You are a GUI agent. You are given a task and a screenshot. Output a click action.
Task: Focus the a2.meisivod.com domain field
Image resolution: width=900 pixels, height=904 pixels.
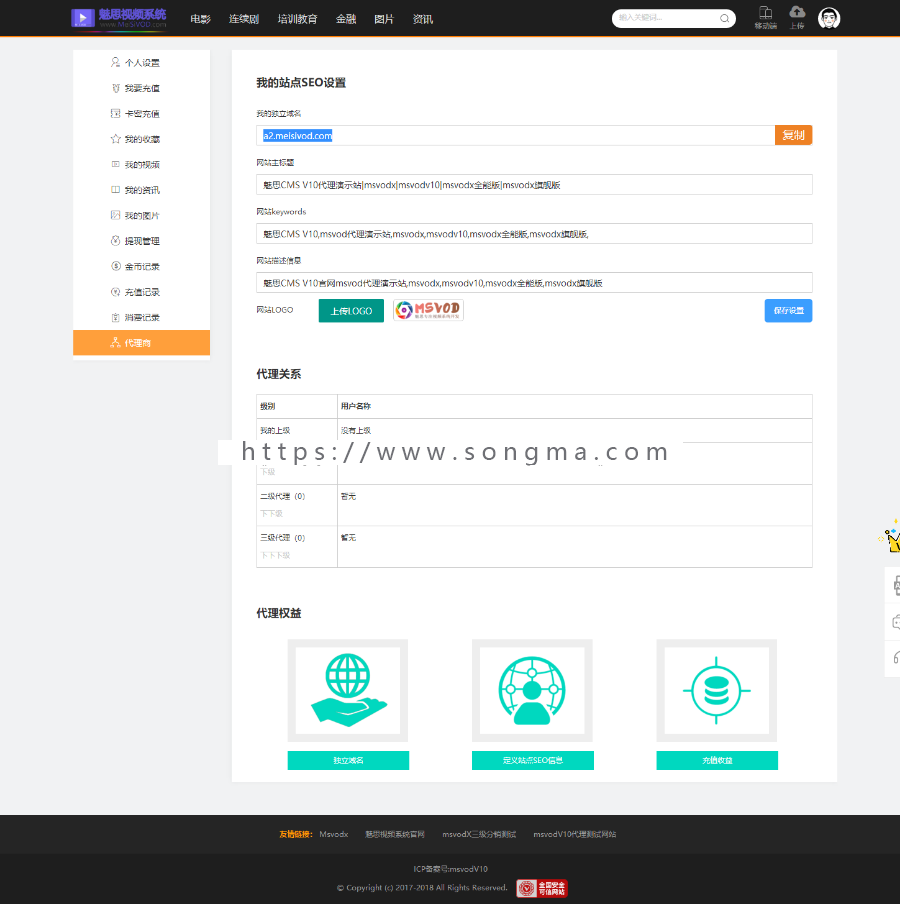tap(515, 135)
